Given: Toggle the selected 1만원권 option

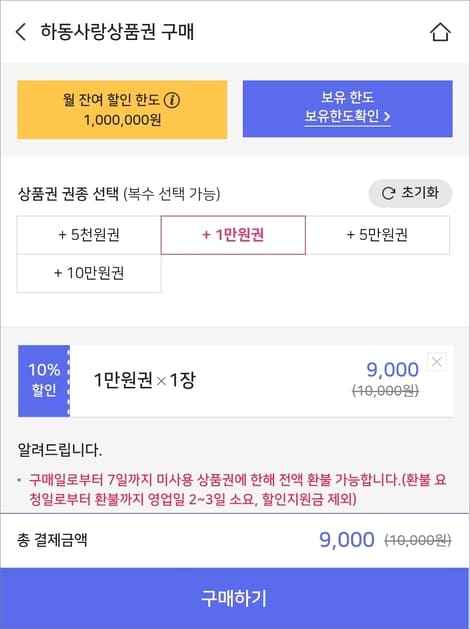Looking at the screenshot, I should pos(233,235).
